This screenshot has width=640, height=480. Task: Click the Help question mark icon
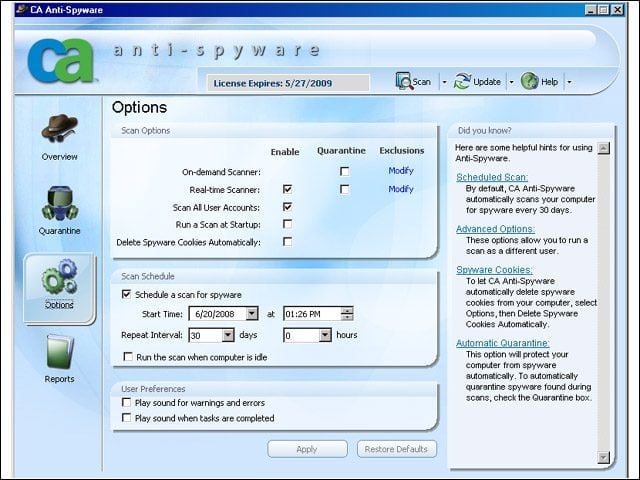tap(529, 81)
